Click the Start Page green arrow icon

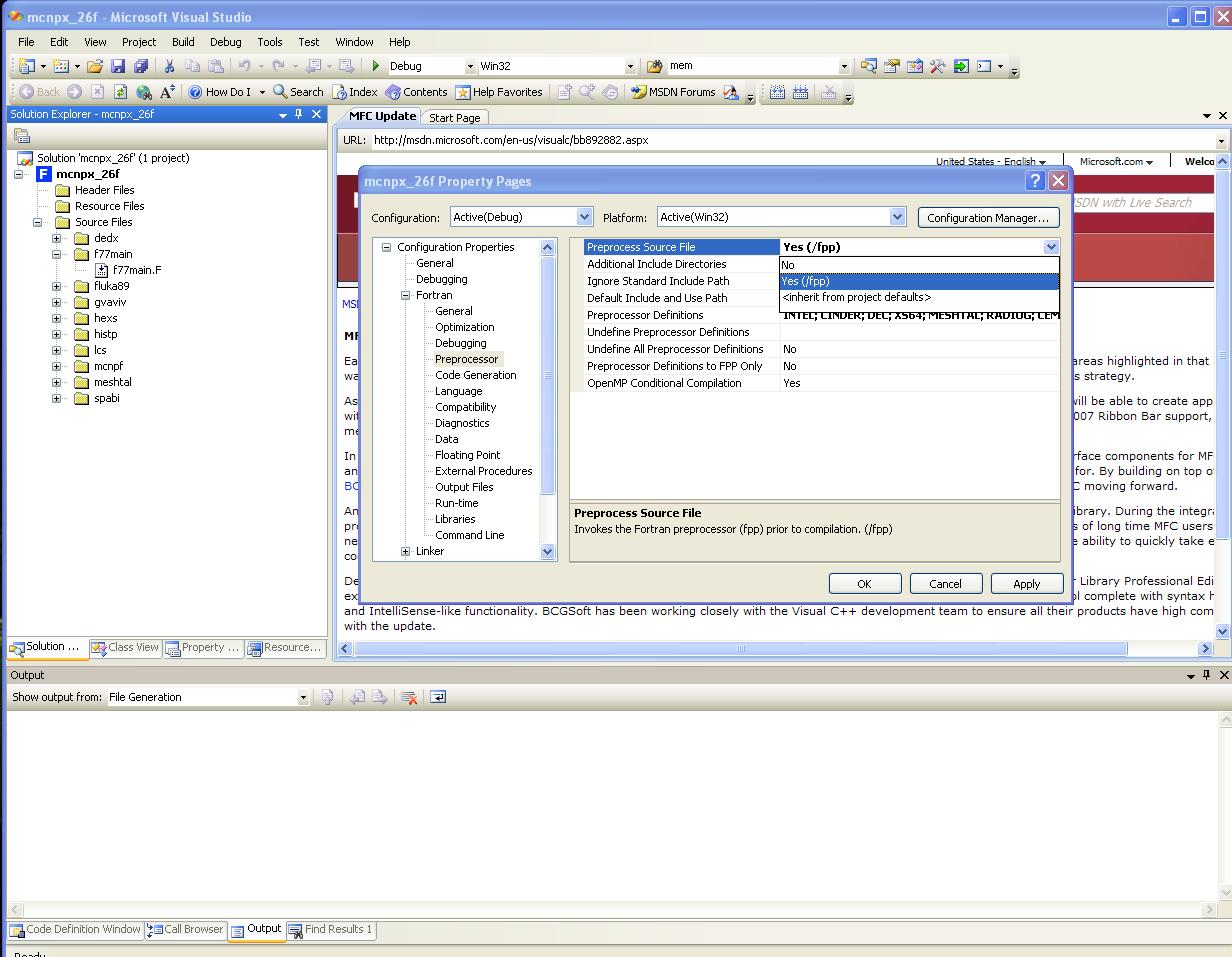pyautogui.click(x=961, y=66)
